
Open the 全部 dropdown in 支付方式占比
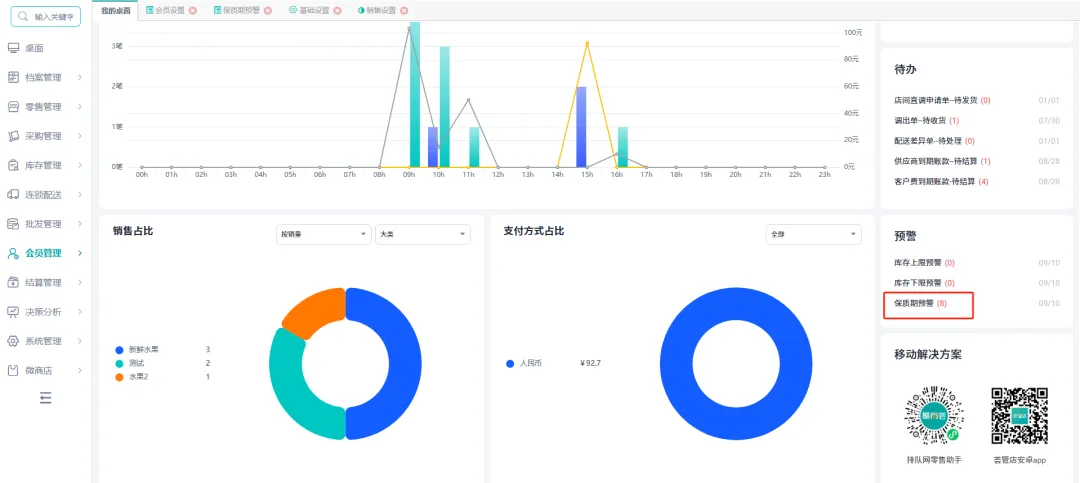click(x=813, y=234)
